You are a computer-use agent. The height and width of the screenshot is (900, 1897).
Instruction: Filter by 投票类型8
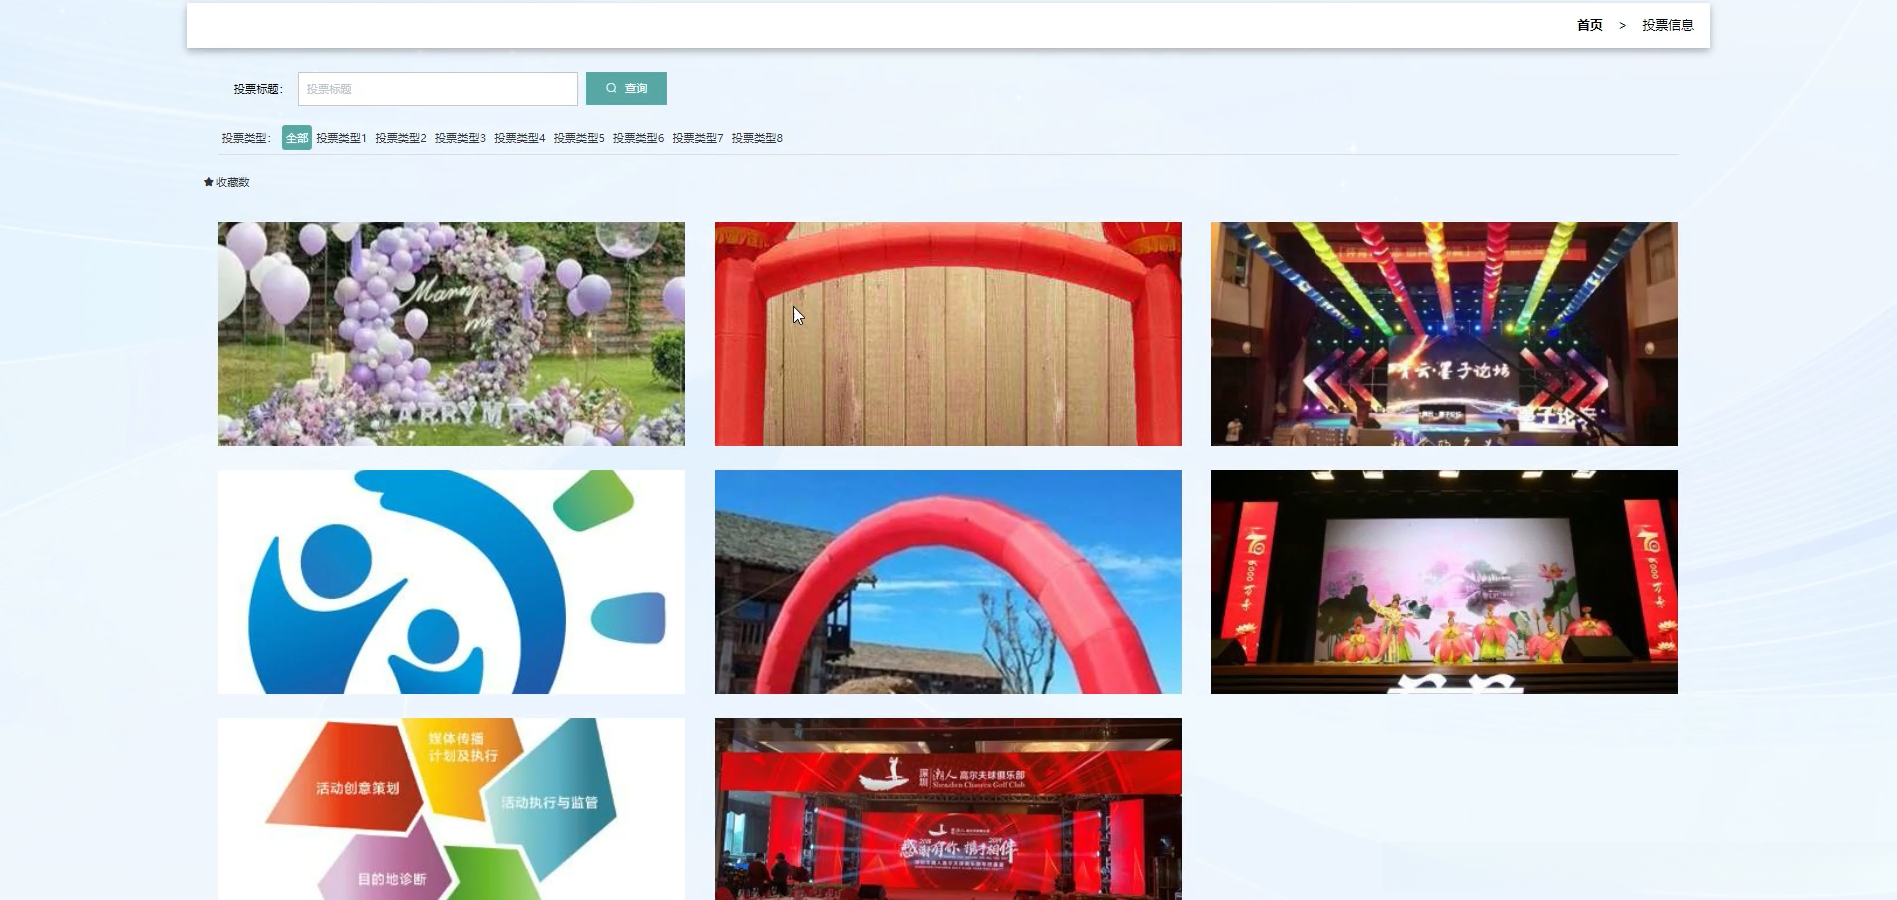[757, 138]
